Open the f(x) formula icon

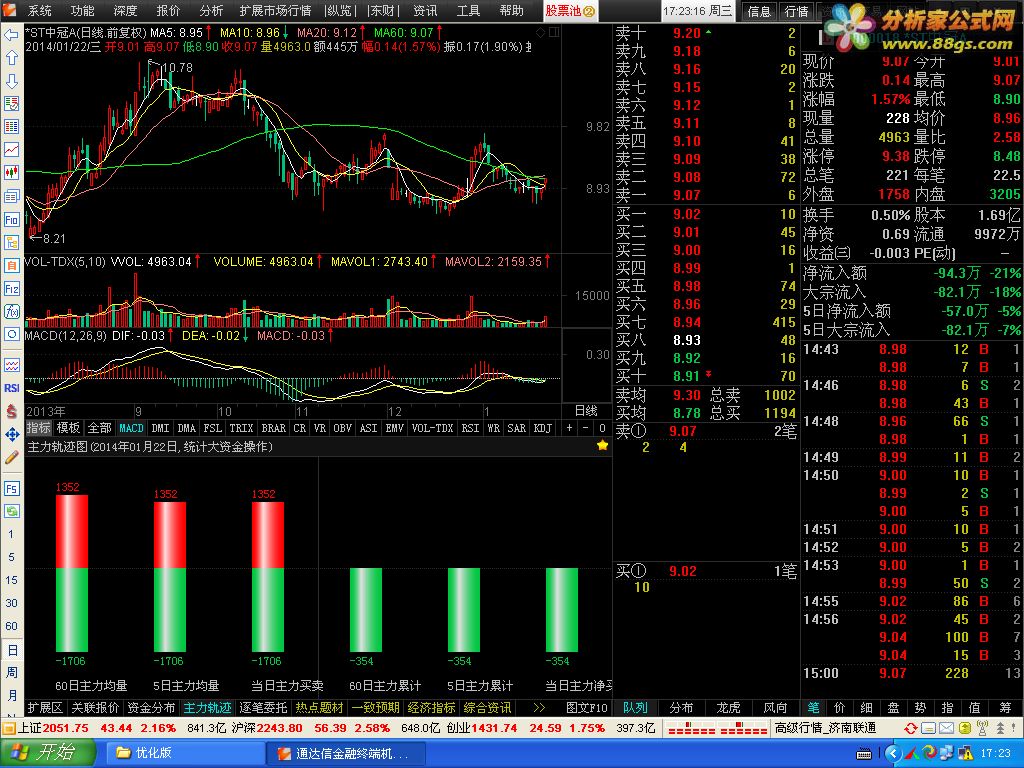click(11, 312)
